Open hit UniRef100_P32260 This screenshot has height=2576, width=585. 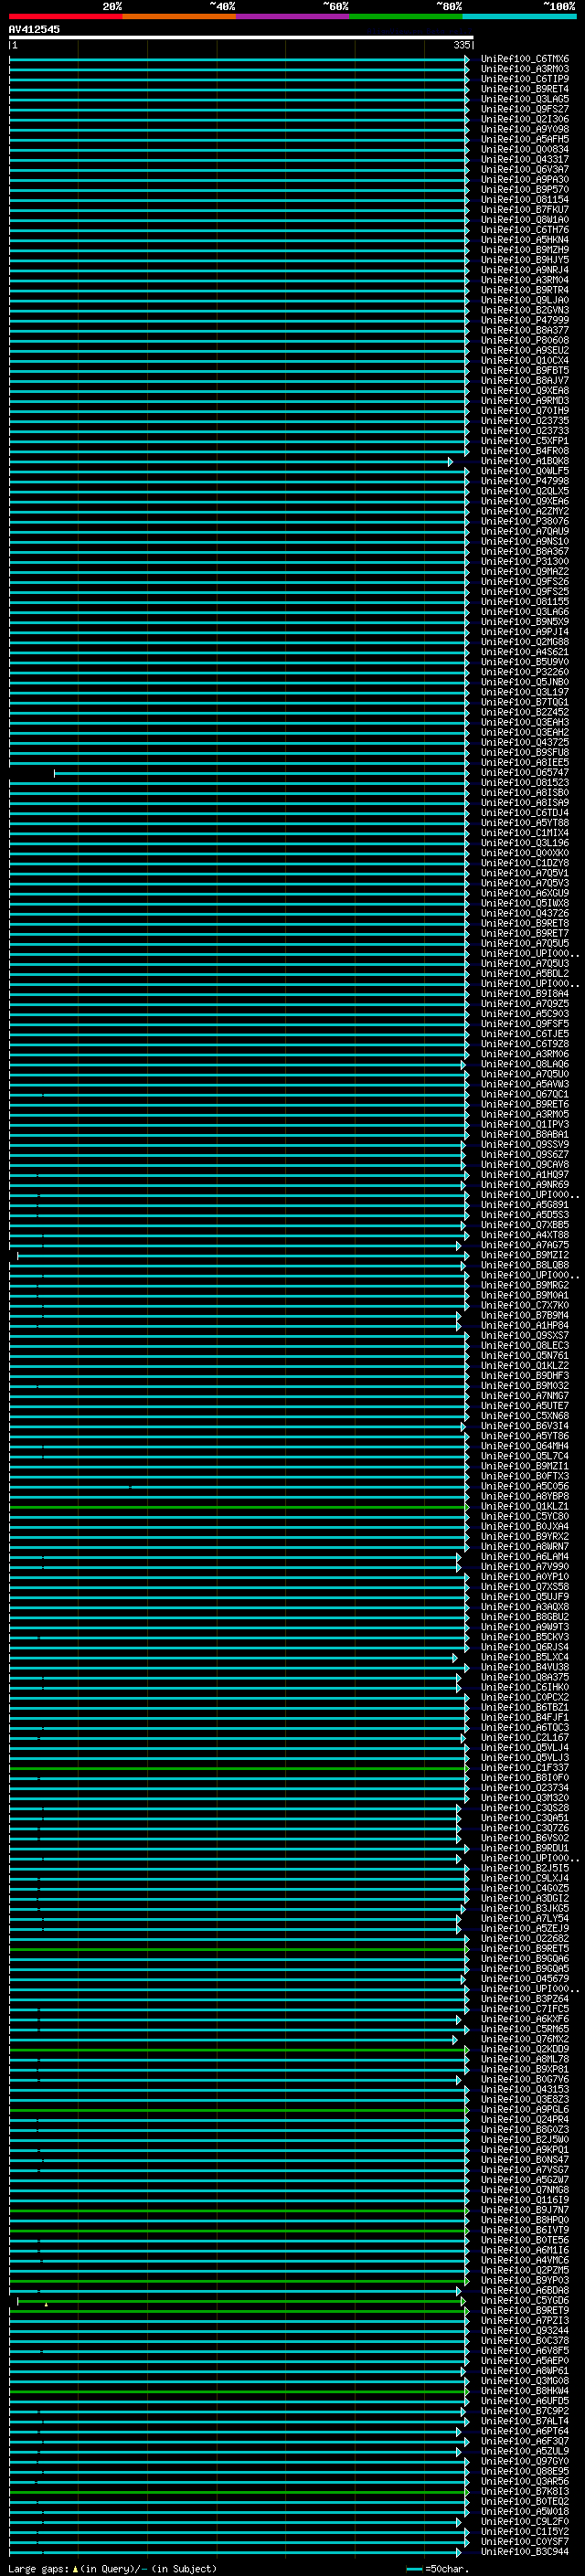click(x=525, y=672)
